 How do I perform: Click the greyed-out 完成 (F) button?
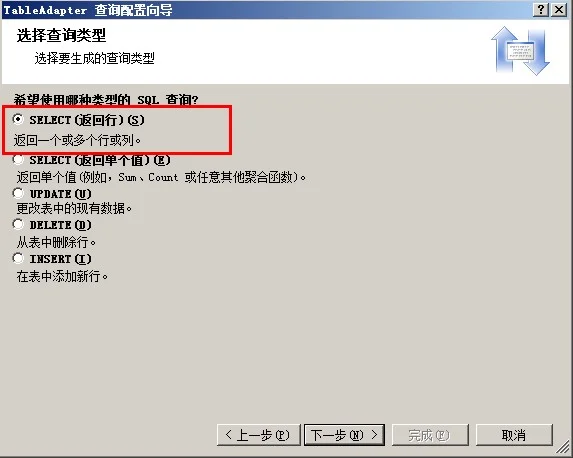click(x=430, y=435)
